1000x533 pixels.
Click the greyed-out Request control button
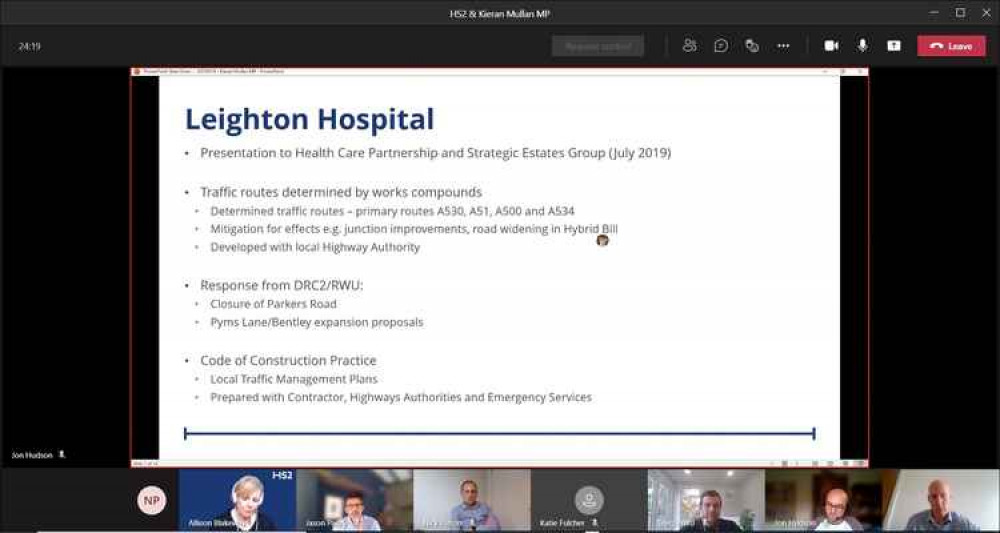point(598,46)
